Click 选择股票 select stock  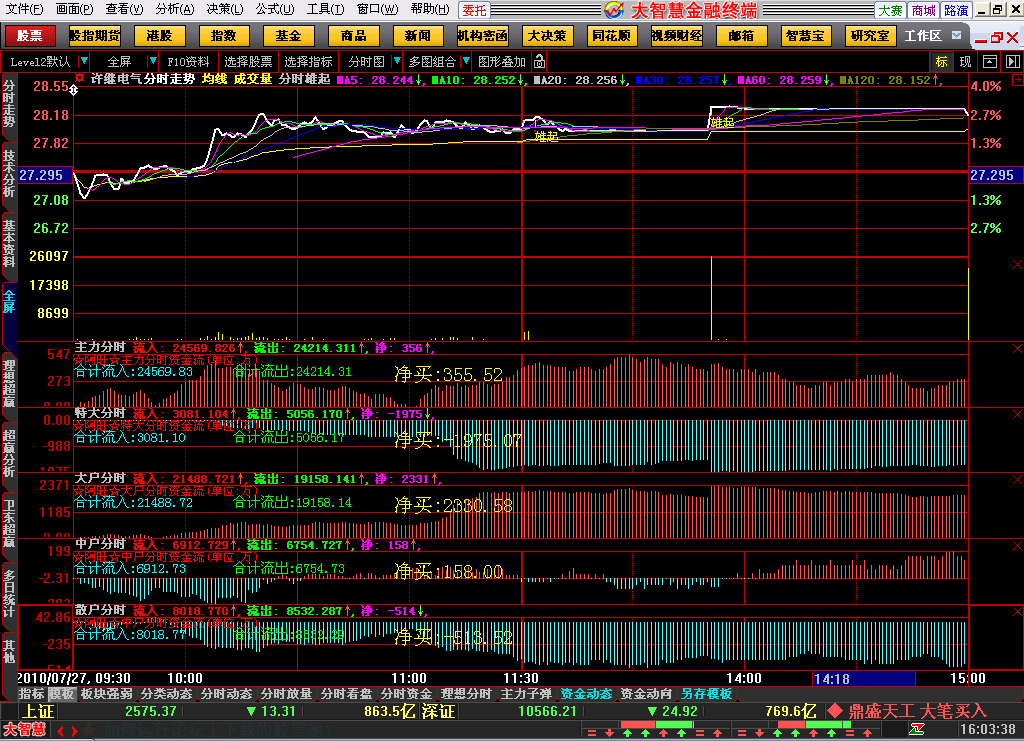point(248,61)
